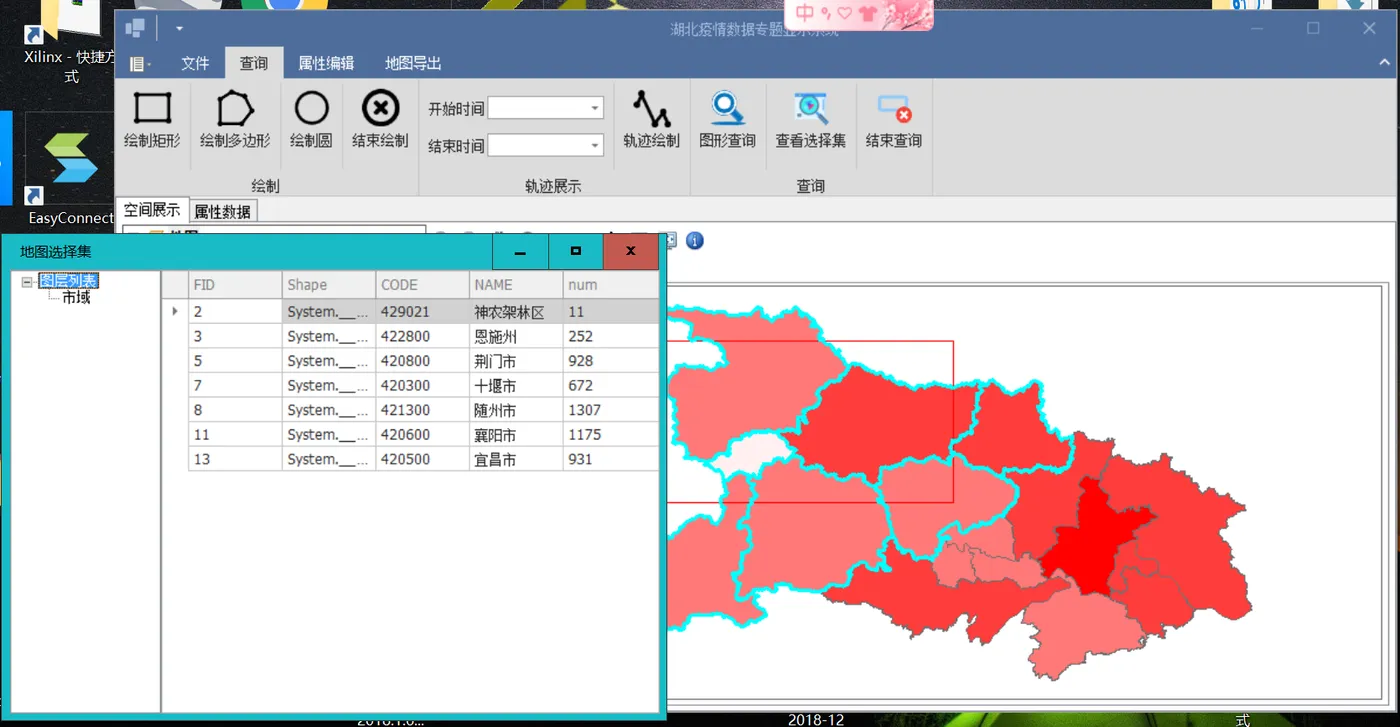Click the num column header

(611, 285)
